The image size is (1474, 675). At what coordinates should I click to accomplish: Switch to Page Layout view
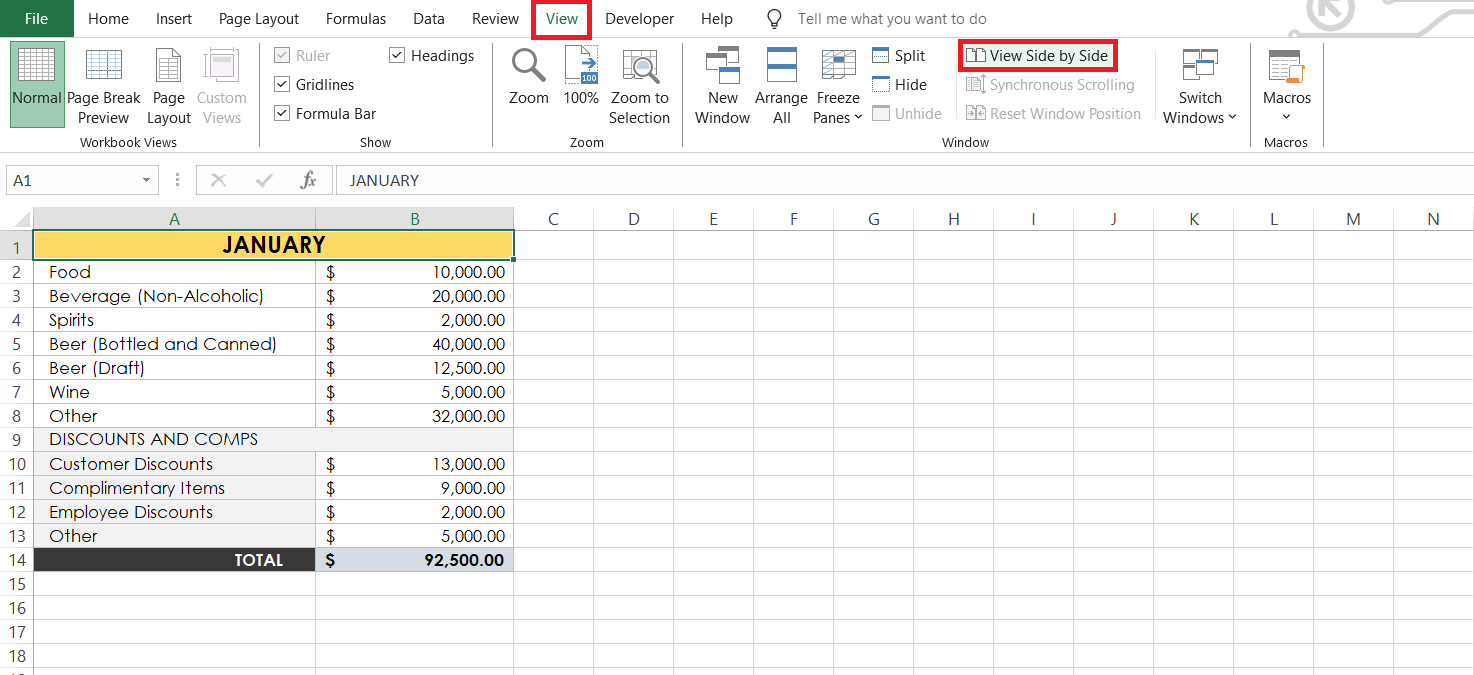(x=168, y=84)
